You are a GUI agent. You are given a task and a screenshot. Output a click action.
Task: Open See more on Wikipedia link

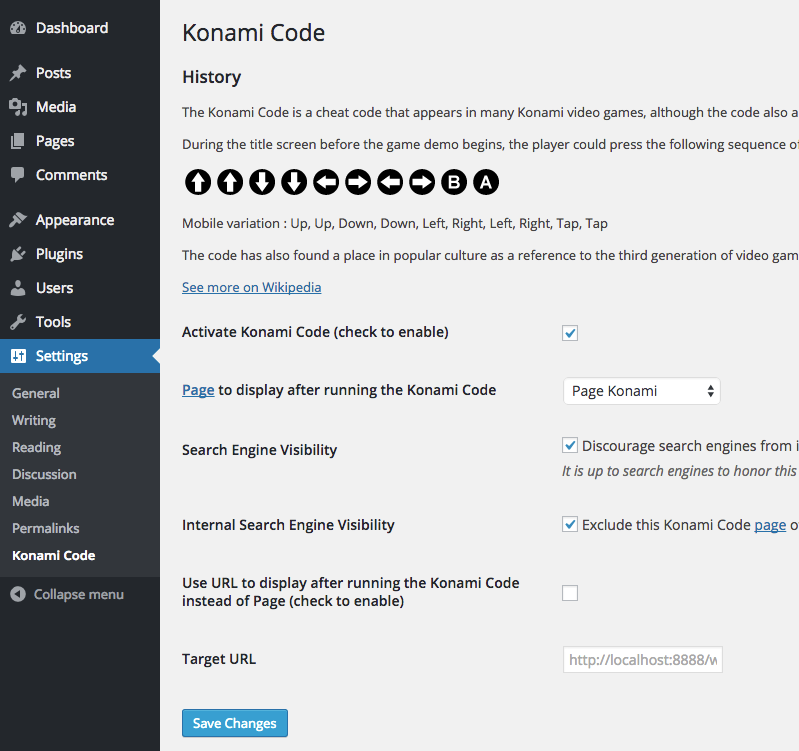tap(252, 287)
